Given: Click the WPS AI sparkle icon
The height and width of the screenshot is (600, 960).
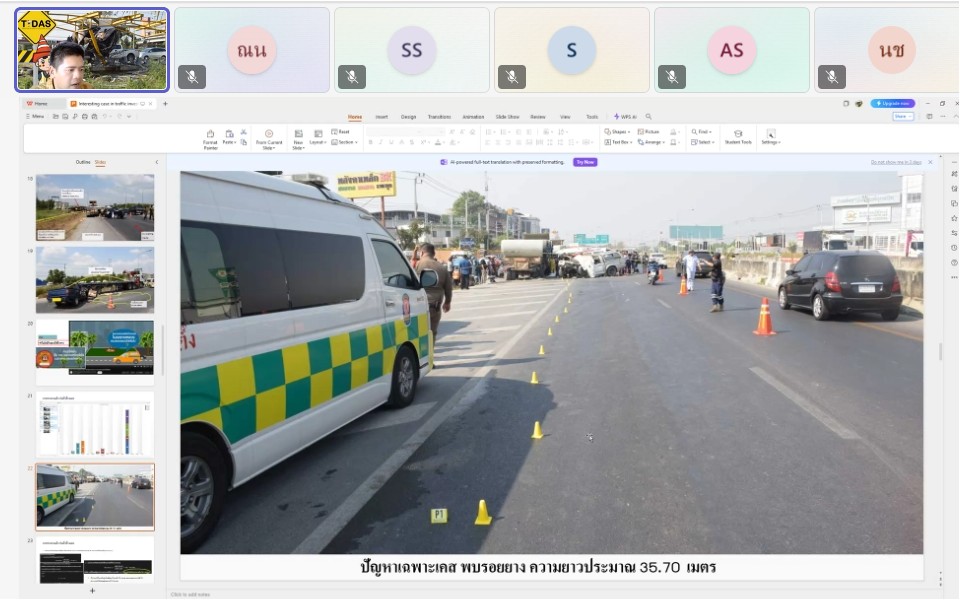Looking at the screenshot, I should pyautogui.click(x=617, y=116).
